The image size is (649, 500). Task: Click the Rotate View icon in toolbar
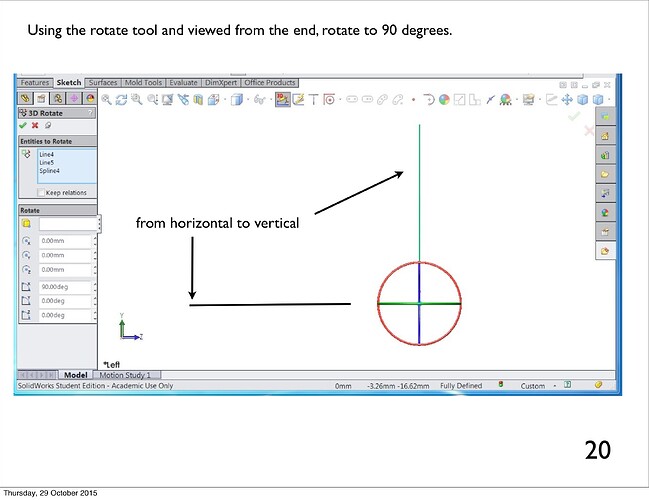click(x=123, y=99)
